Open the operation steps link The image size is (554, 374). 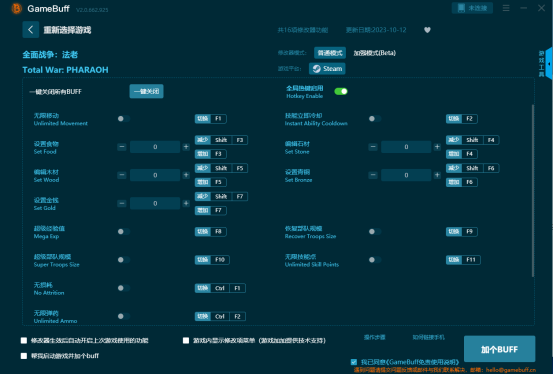click(x=375, y=337)
